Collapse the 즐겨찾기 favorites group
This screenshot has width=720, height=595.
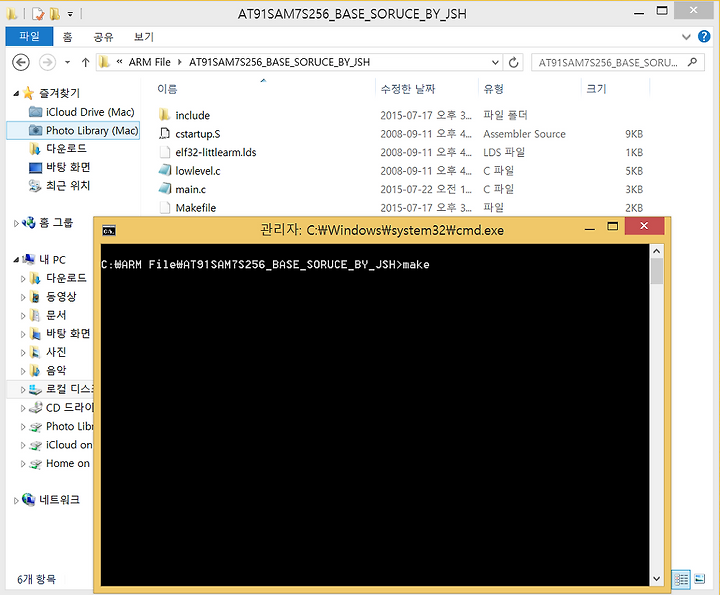click(x=16, y=94)
